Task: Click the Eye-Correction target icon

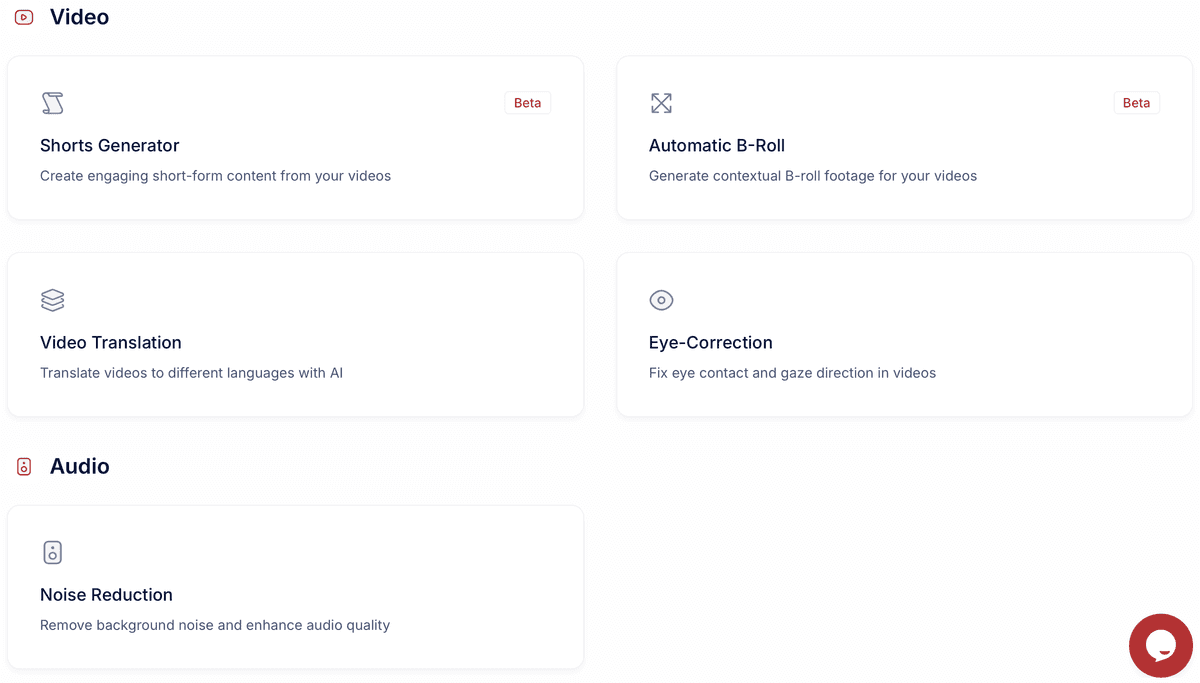Action: [661, 300]
